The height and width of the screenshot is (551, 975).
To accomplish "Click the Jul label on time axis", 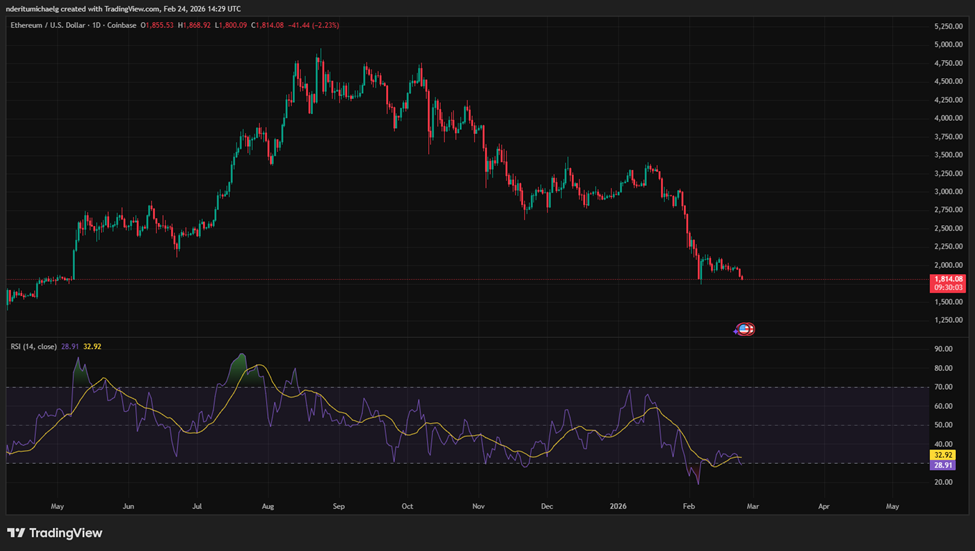I will 197,506.
